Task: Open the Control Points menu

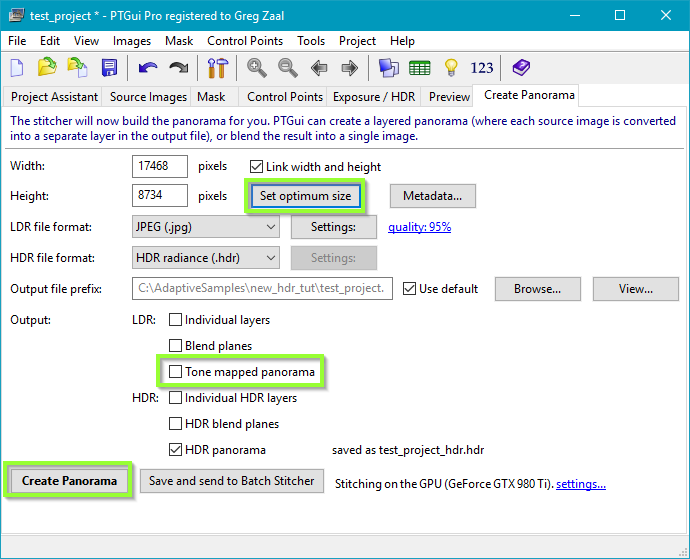Action: [245, 41]
